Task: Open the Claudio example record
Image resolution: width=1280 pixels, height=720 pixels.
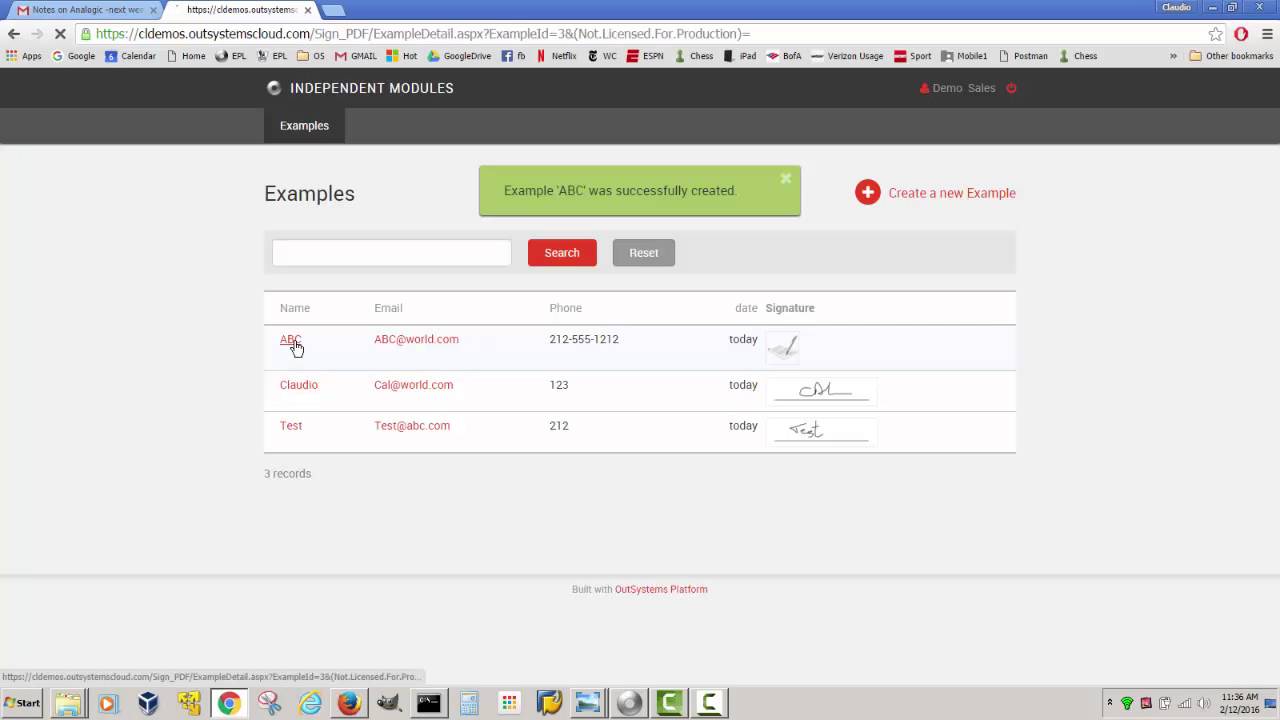Action: (299, 385)
